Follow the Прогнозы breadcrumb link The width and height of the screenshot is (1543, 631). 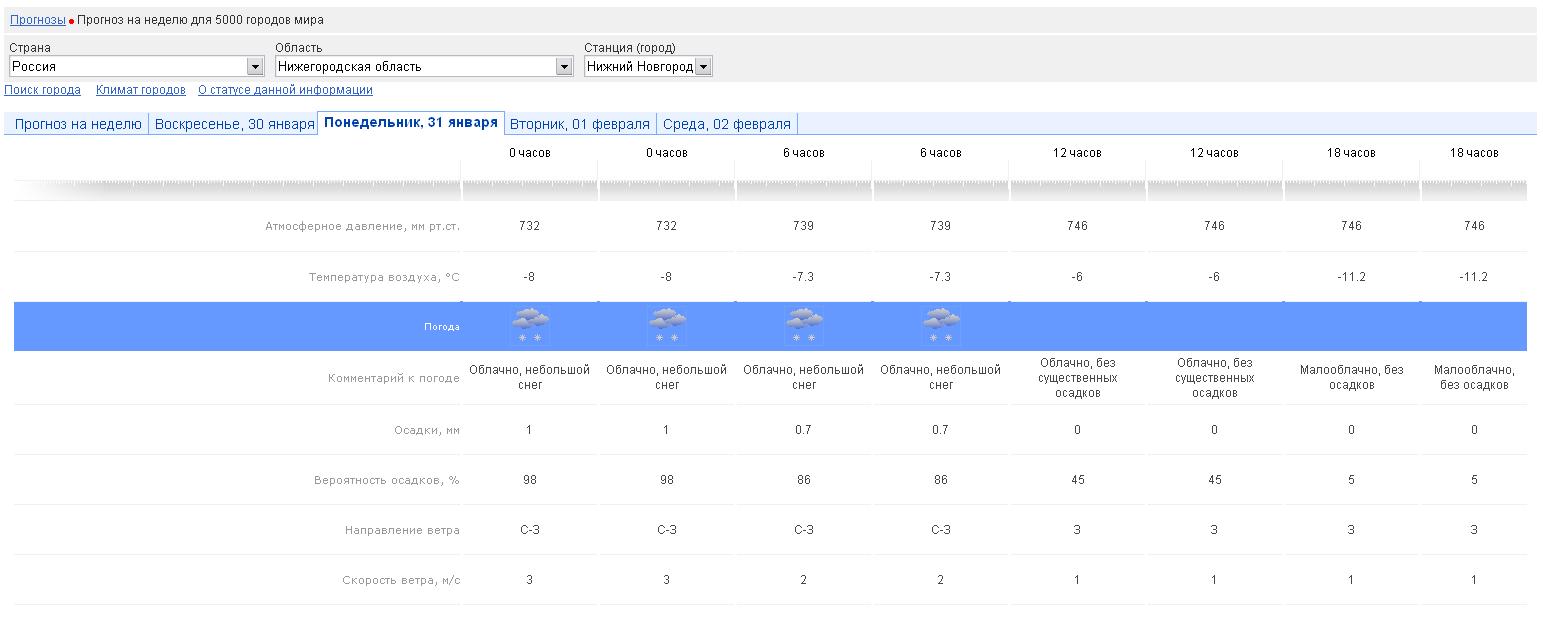38,20
